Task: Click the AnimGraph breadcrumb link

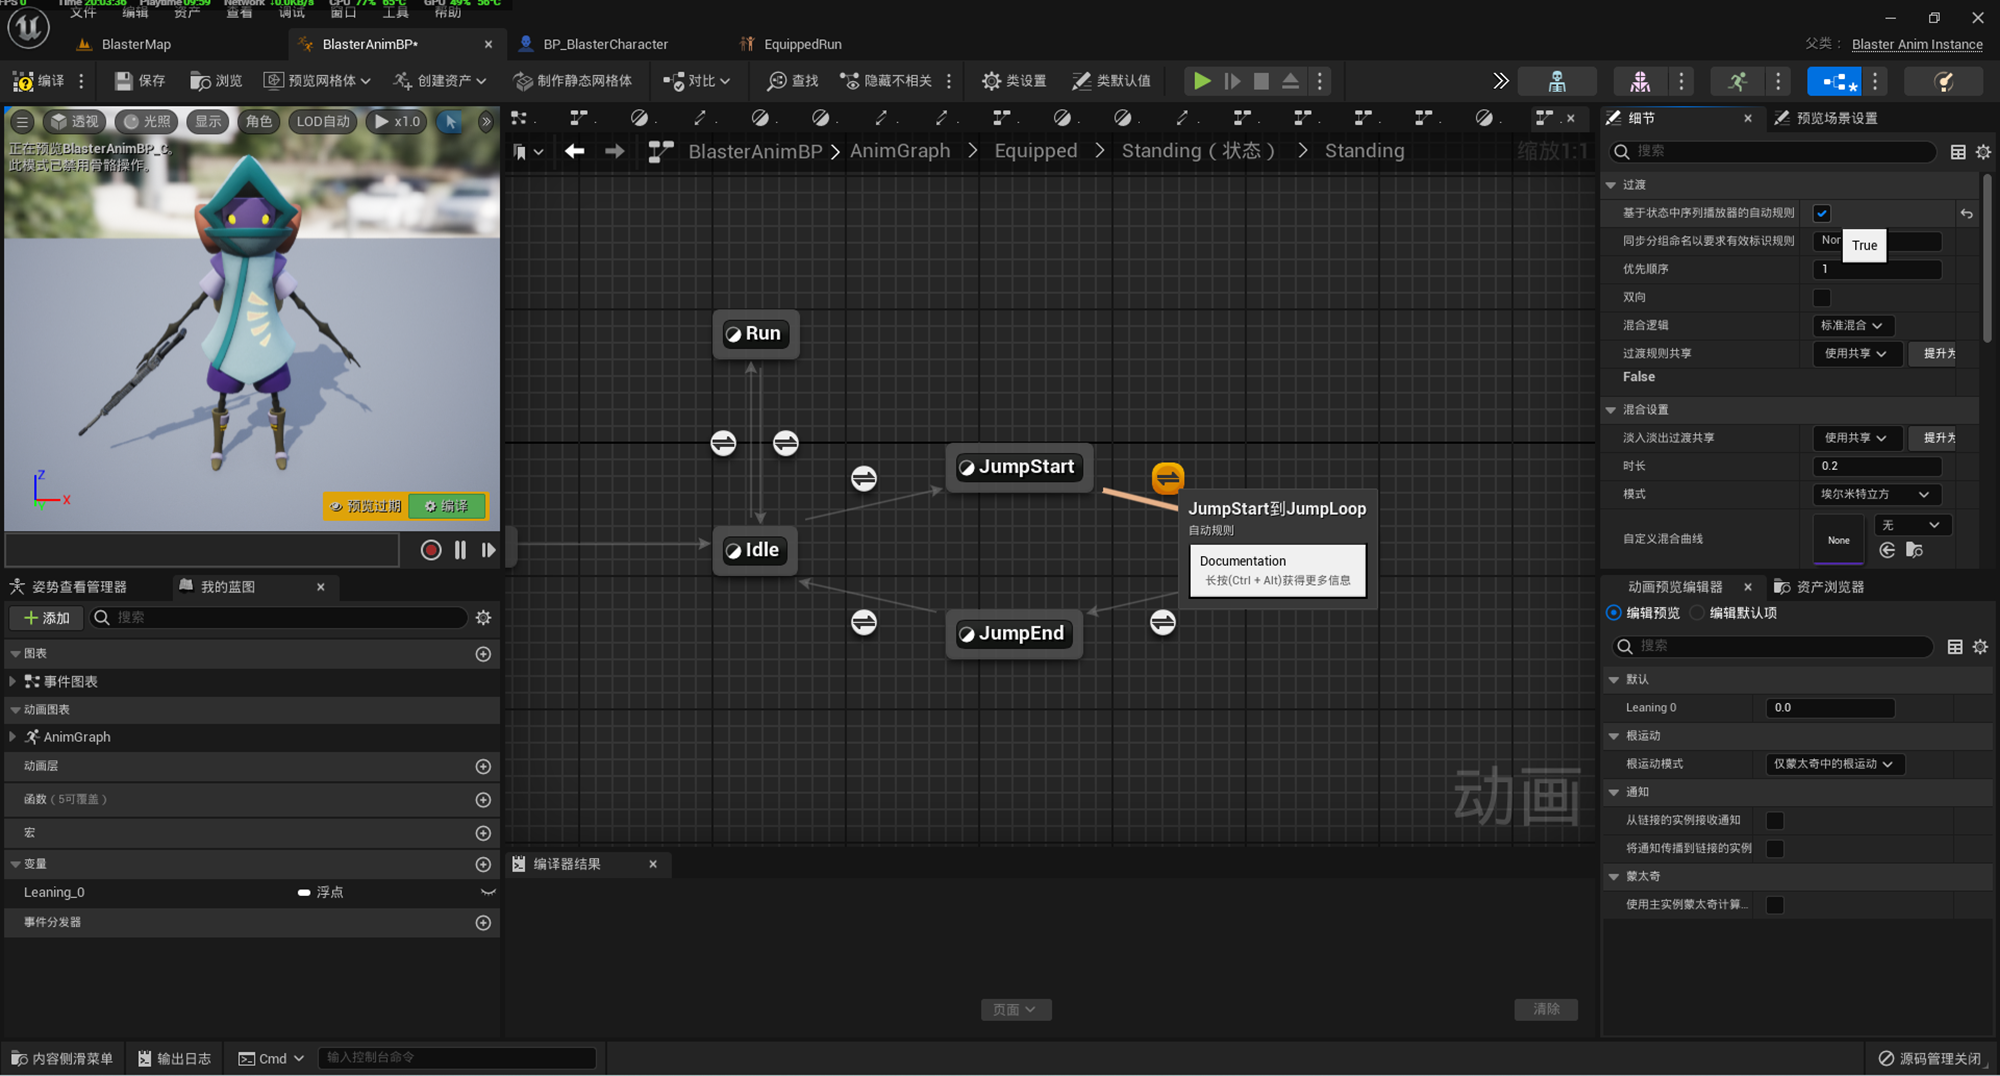Action: point(900,151)
